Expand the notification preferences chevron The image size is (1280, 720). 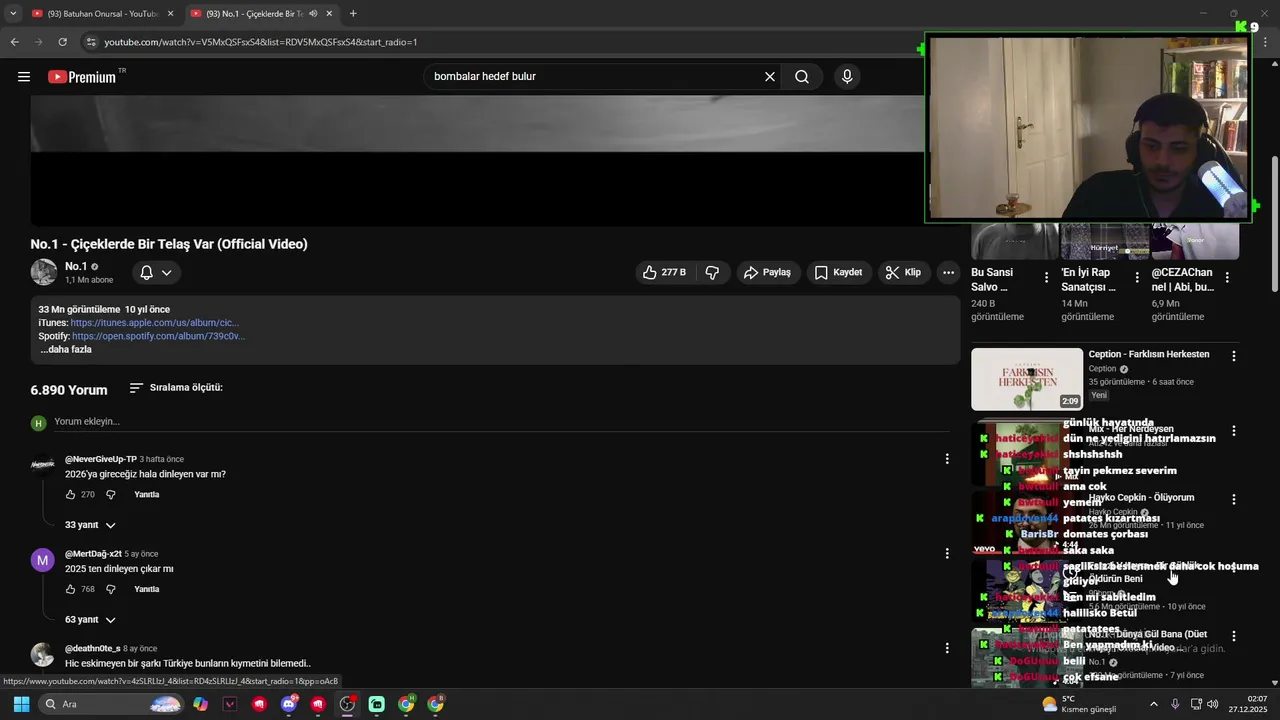pyautogui.click(x=167, y=272)
